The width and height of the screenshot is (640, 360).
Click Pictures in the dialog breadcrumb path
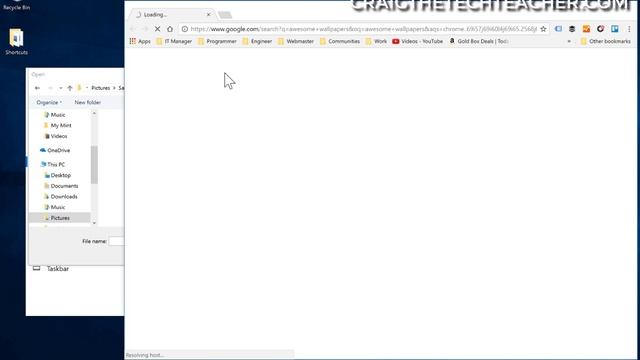(x=101, y=88)
